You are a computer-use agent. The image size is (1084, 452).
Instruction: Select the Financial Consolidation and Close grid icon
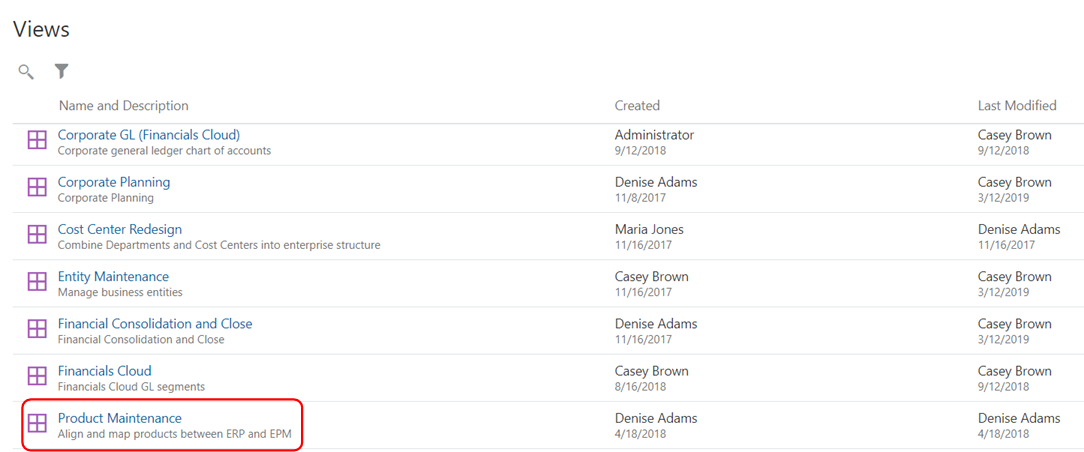coord(37,329)
